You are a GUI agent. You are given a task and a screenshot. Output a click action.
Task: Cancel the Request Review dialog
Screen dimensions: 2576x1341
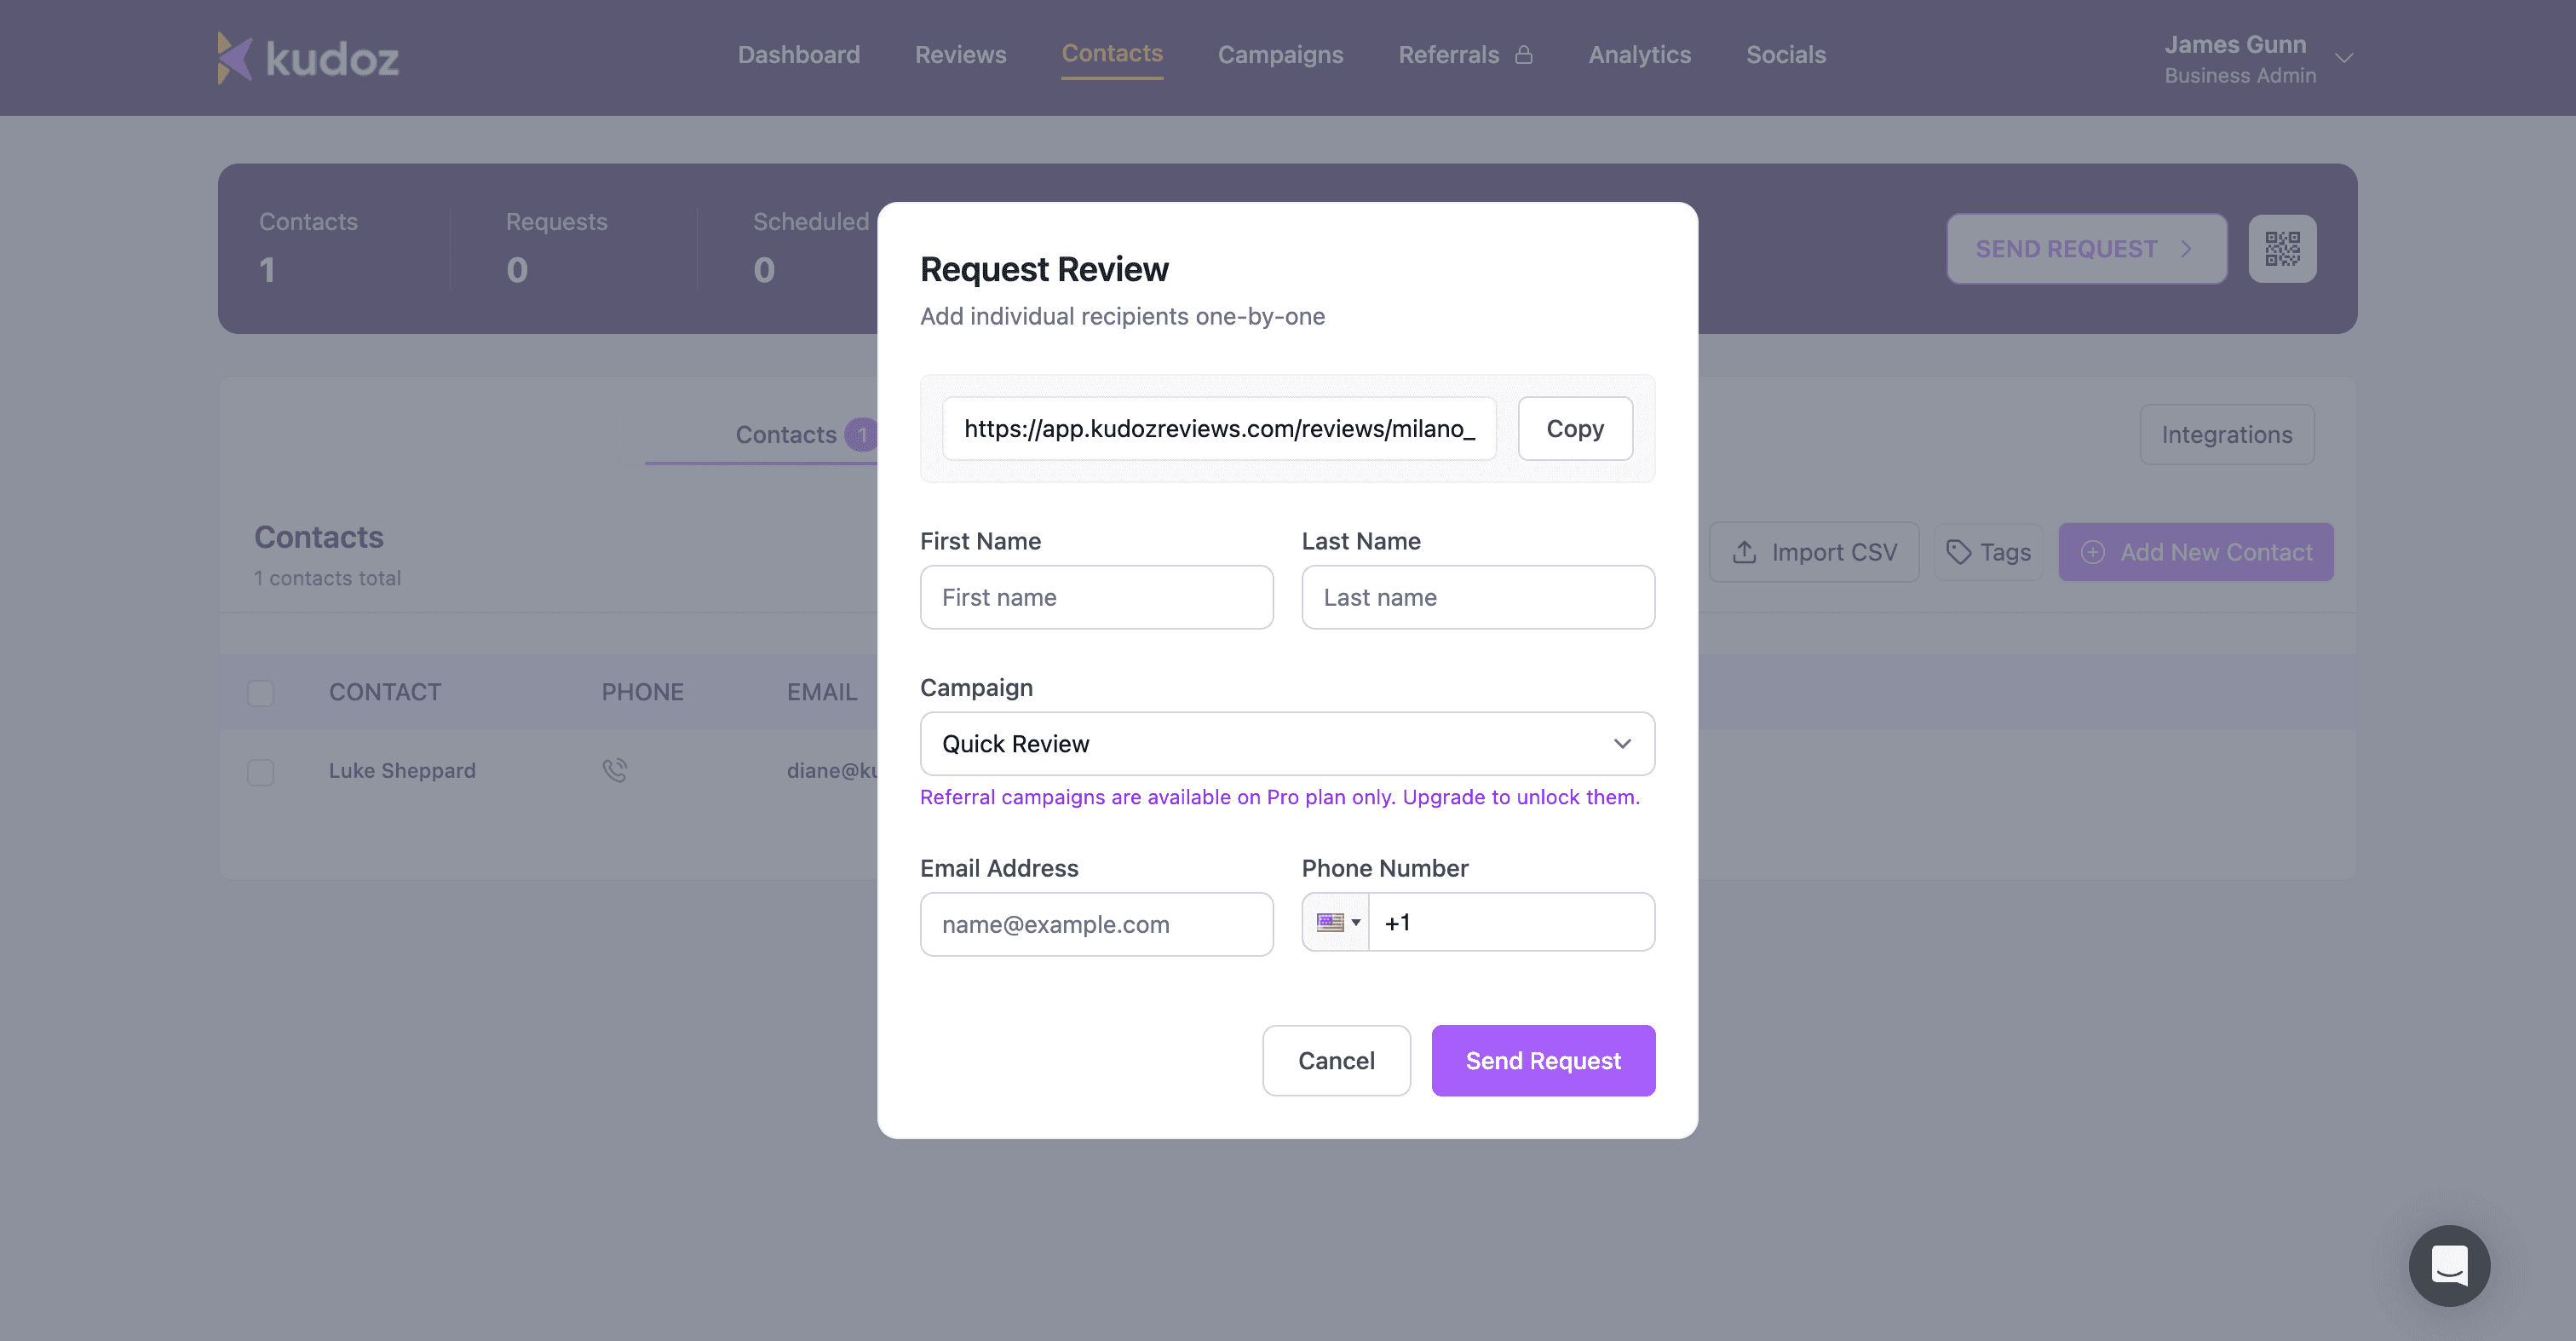[1336, 1060]
